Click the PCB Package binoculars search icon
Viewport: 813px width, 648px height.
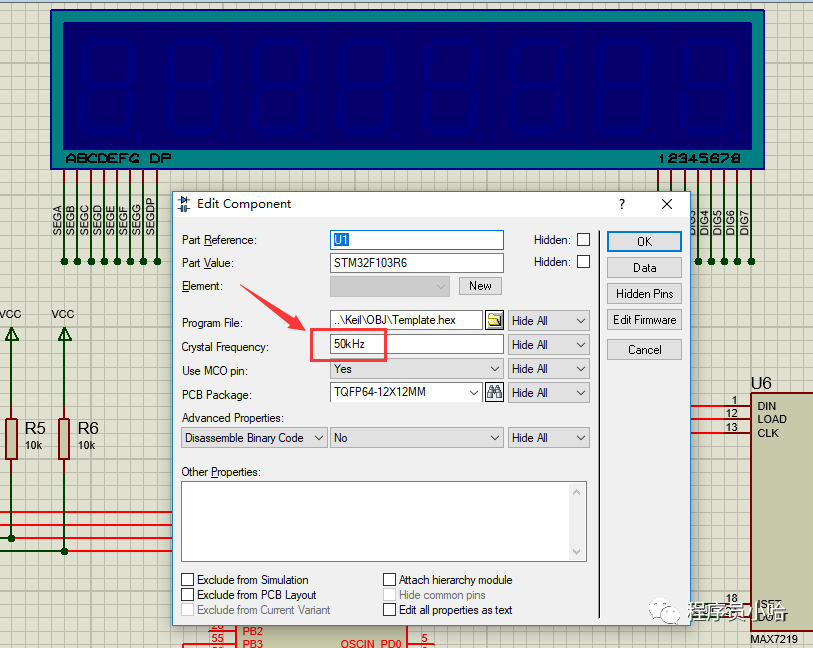[x=494, y=393]
